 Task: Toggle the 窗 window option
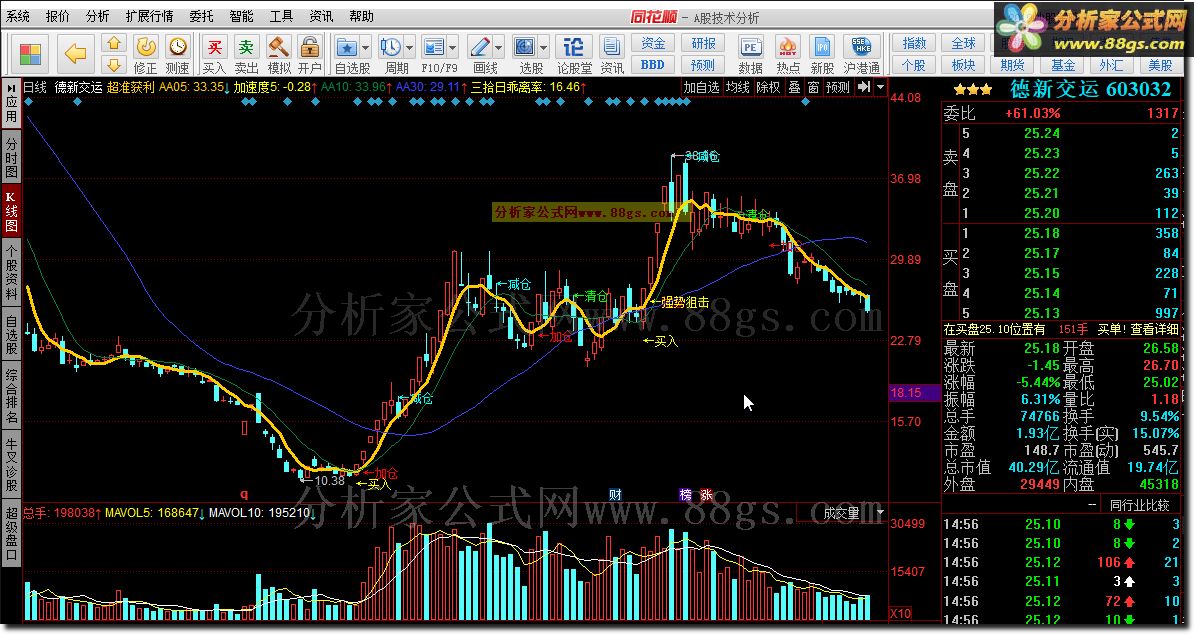coord(813,87)
